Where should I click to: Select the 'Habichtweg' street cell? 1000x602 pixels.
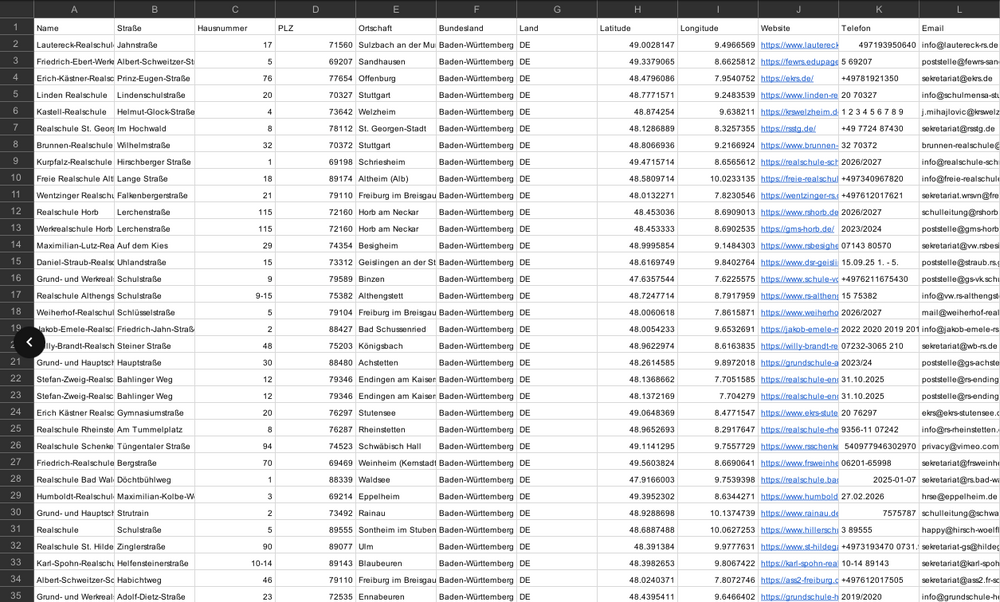[x=154, y=580]
